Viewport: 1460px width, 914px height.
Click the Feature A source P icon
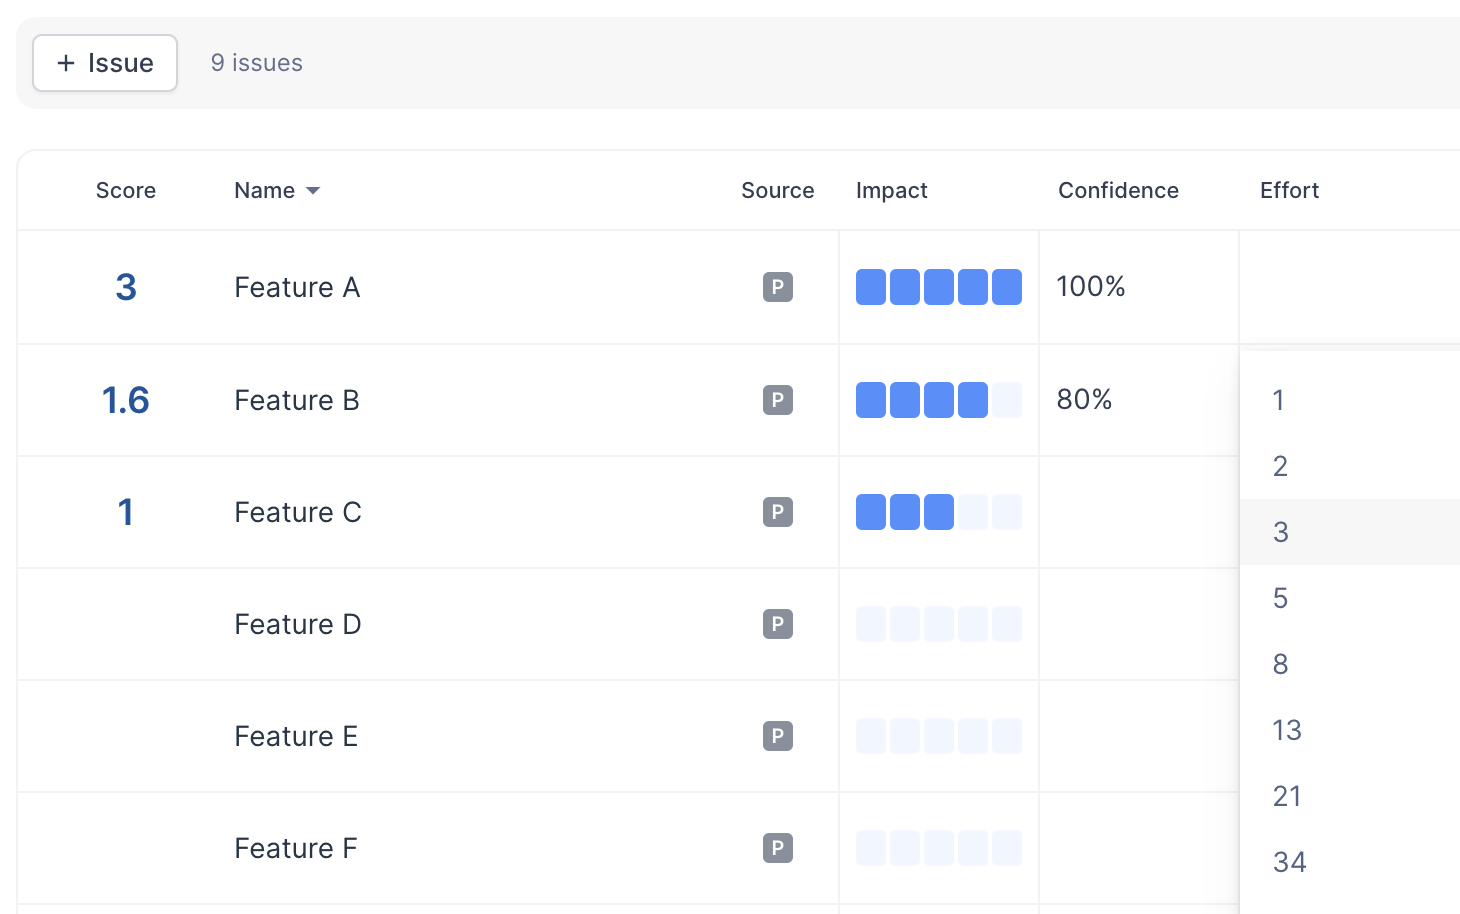(x=777, y=287)
